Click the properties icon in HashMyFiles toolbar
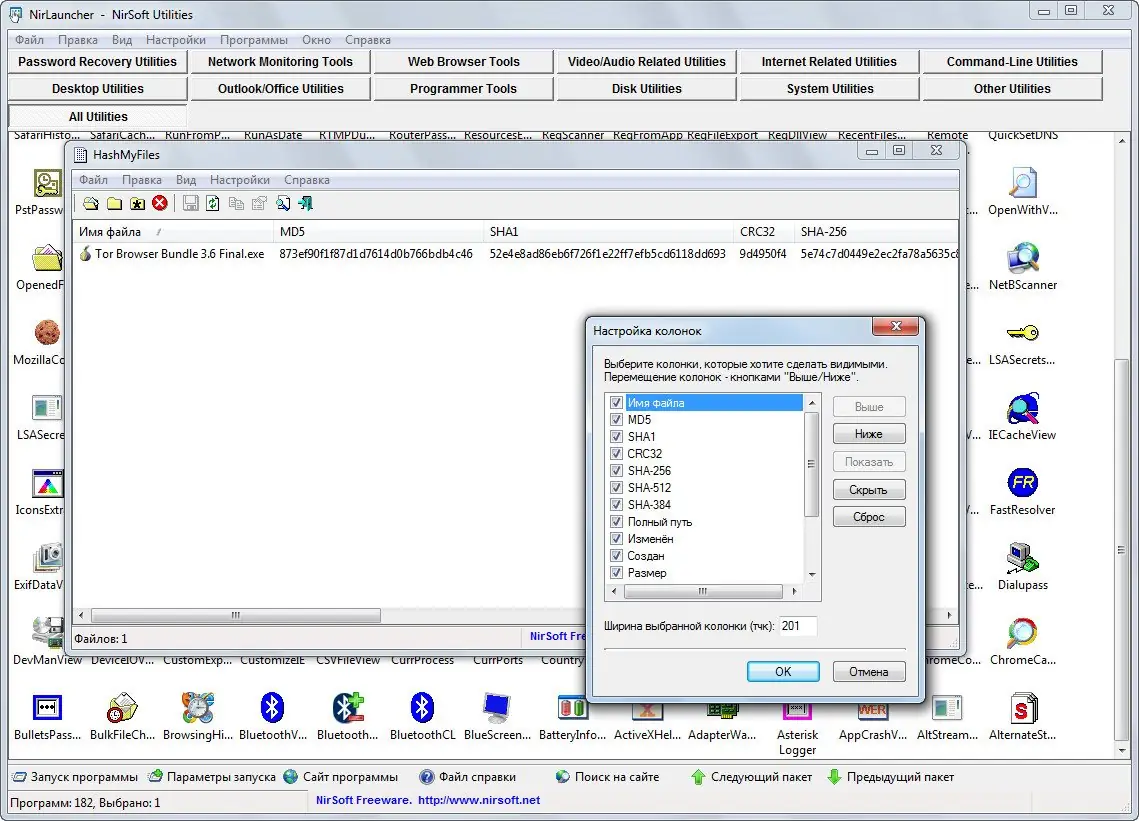Image resolution: width=1139 pixels, height=821 pixels. click(x=259, y=203)
